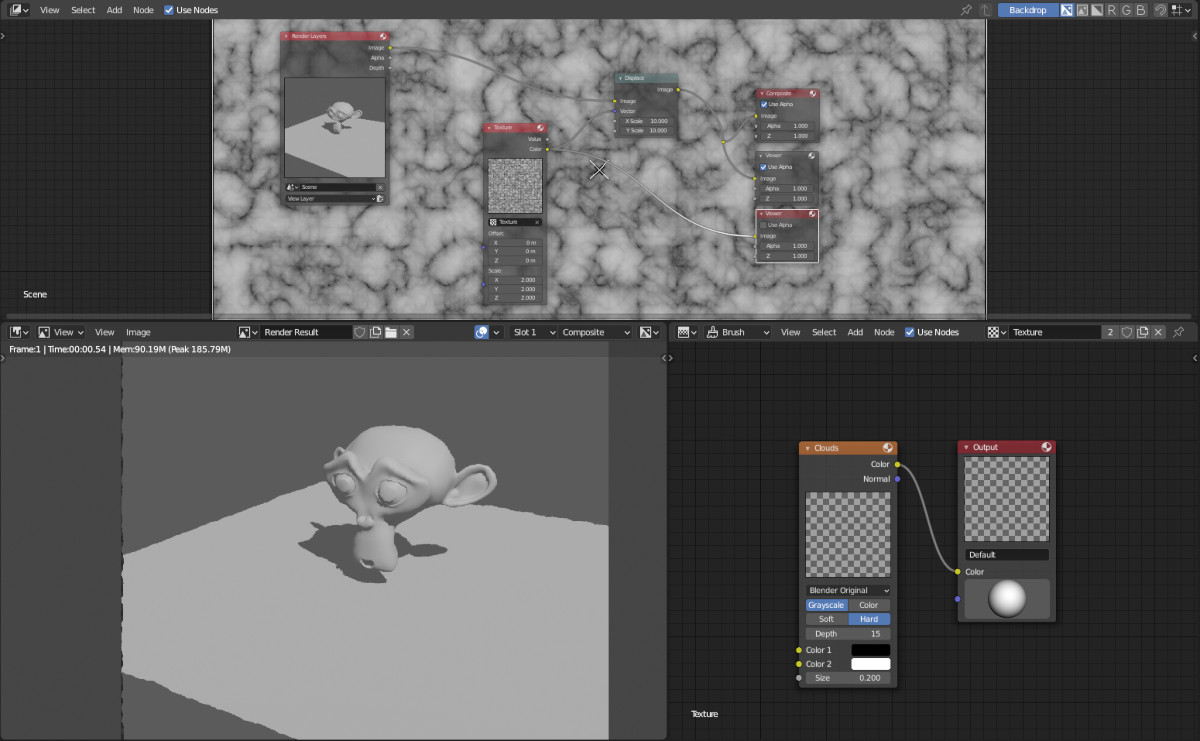Select color and alpha backdrop channel icon
Viewport: 1200px width, 741px height.
pyautogui.click(x=1067, y=10)
